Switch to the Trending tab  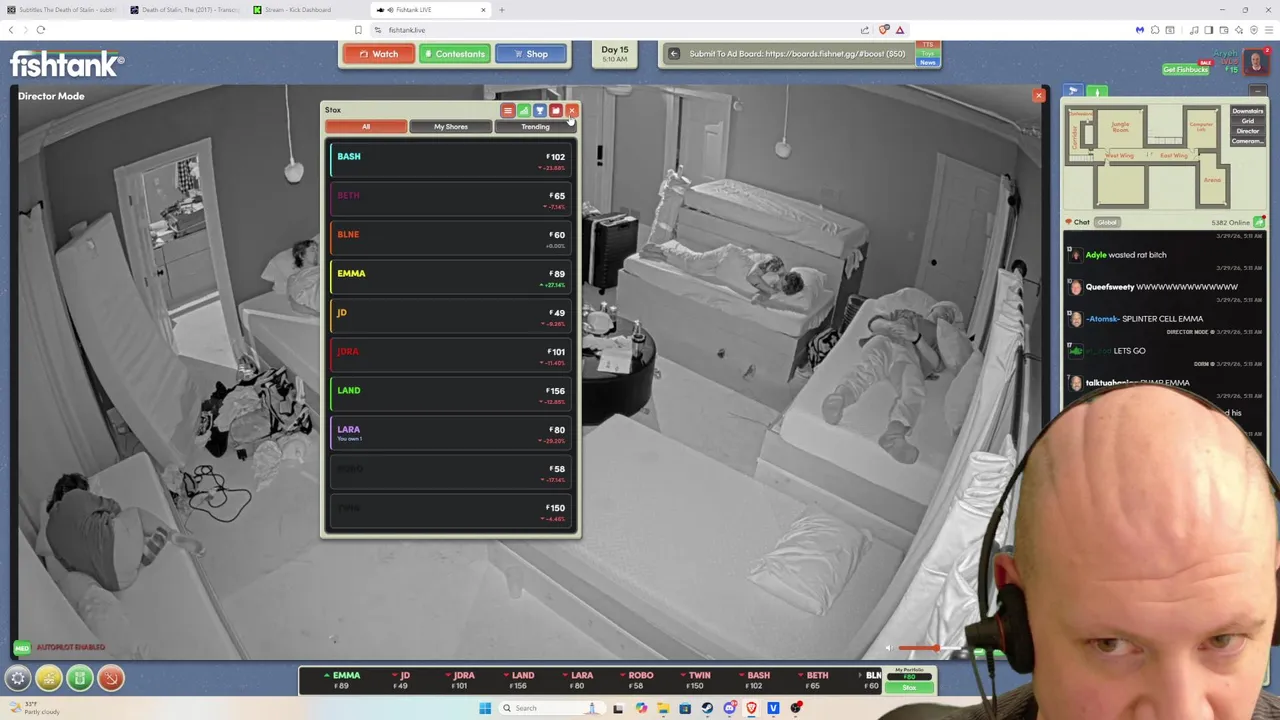[535, 127]
